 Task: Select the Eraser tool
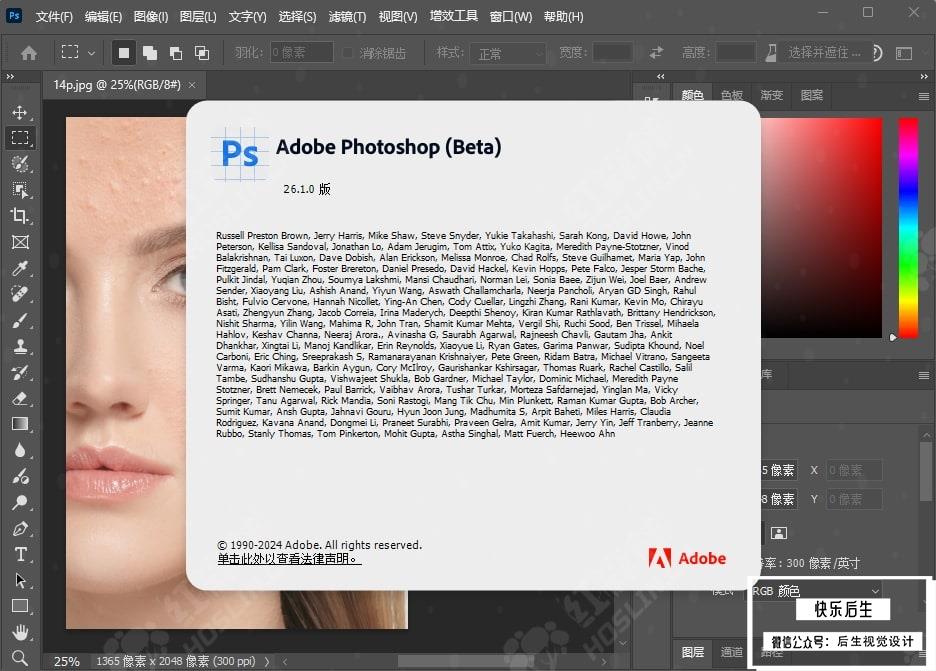(x=20, y=398)
